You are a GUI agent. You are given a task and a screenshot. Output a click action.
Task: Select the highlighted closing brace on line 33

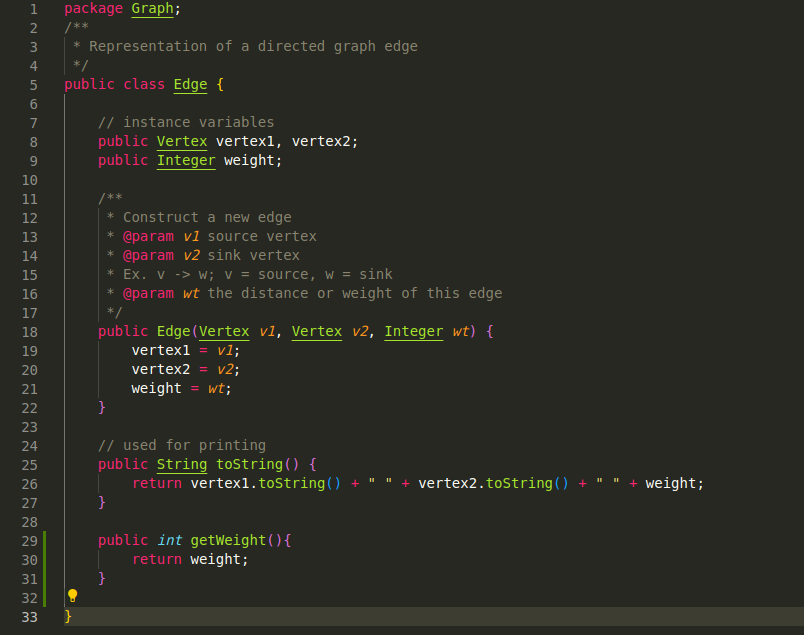coord(67,616)
